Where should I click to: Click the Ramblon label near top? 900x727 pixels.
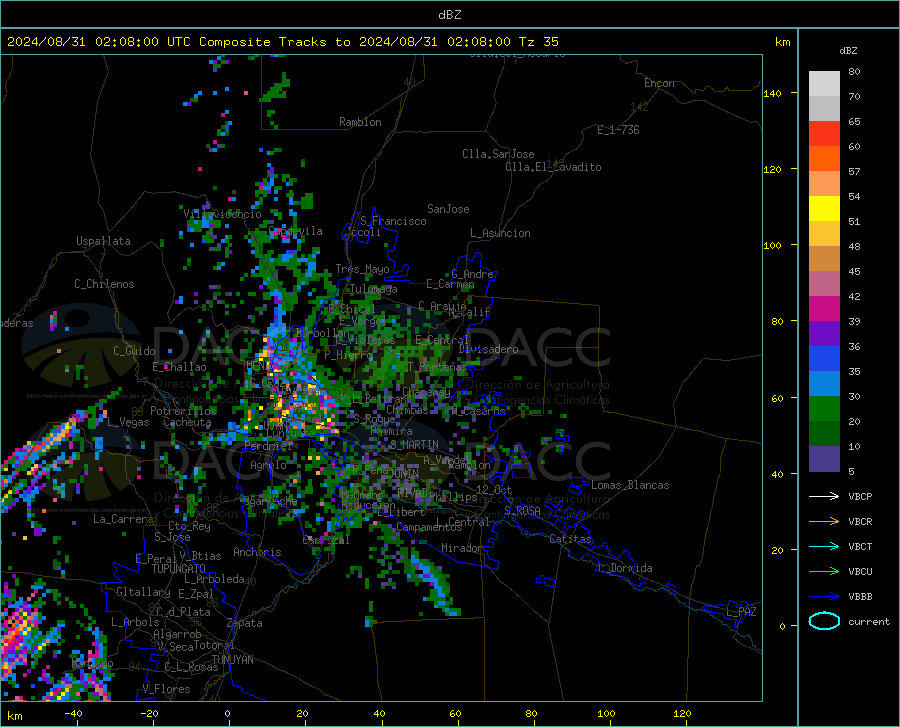[x=360, y=122]
